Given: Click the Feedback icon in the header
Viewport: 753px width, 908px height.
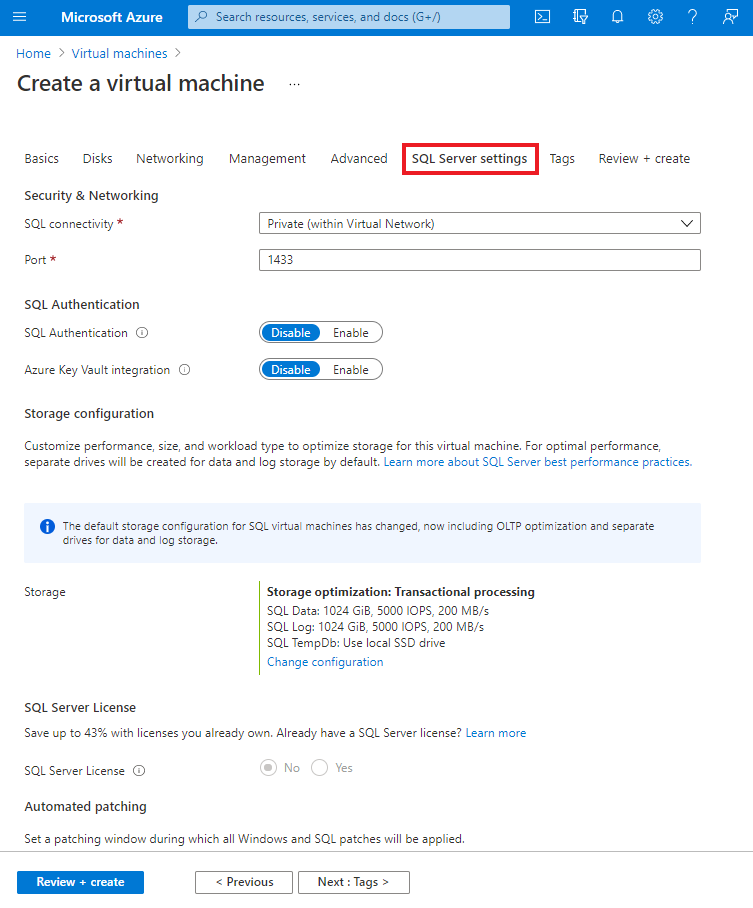Looking at the screenshot, I should pyautogui.click(x=730, y=17).
